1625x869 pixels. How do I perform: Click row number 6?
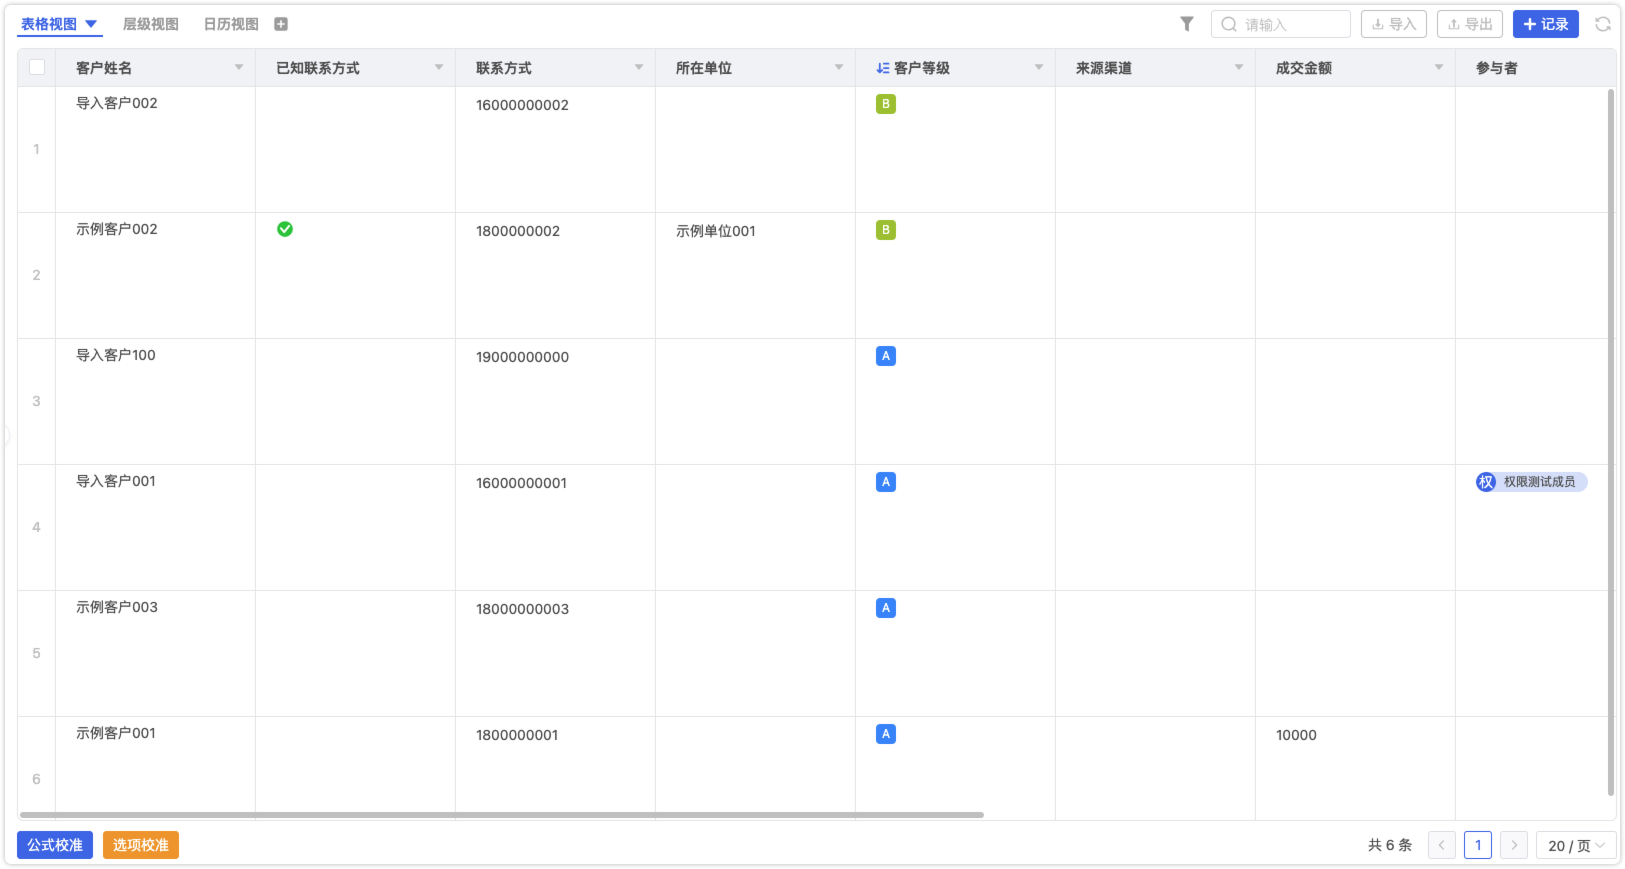click(x=37, y=779)
